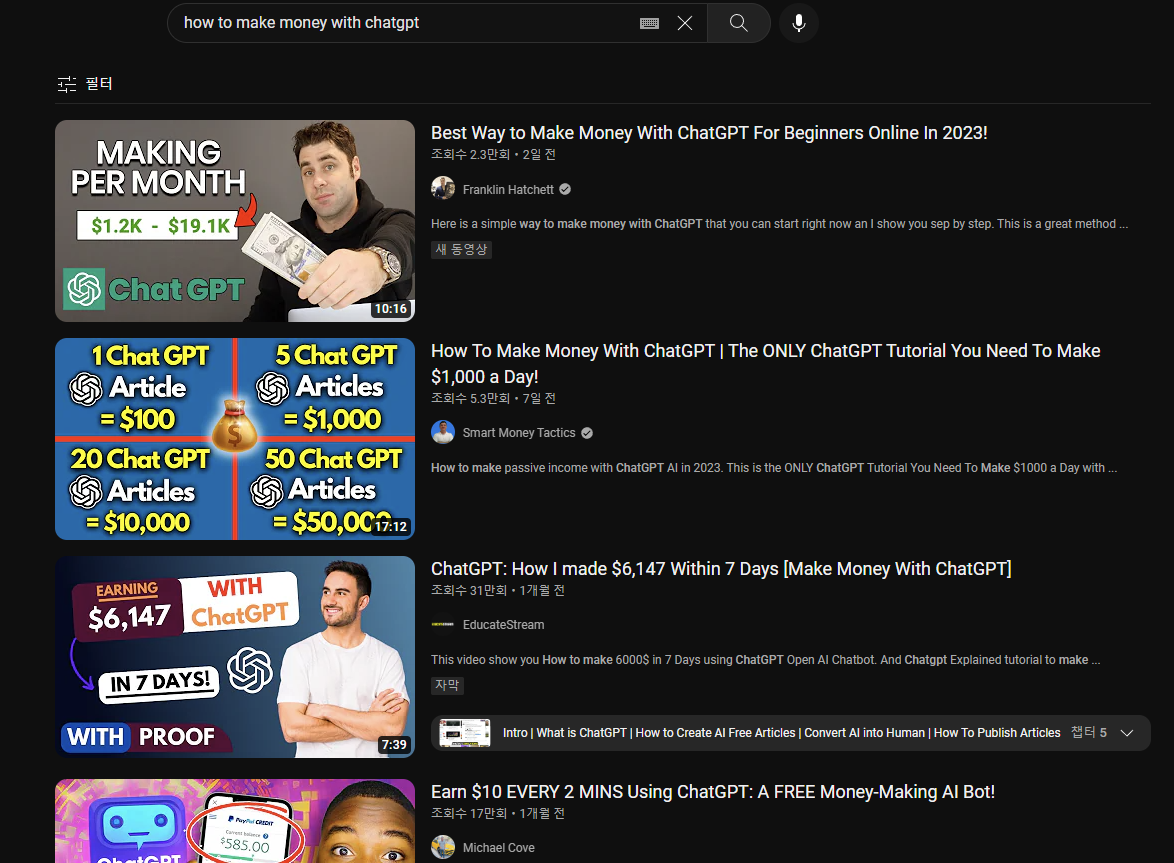Visit the Franklin Hatchett channel name
This screenshot has height=863, width=1174.
tap(508, 189)
